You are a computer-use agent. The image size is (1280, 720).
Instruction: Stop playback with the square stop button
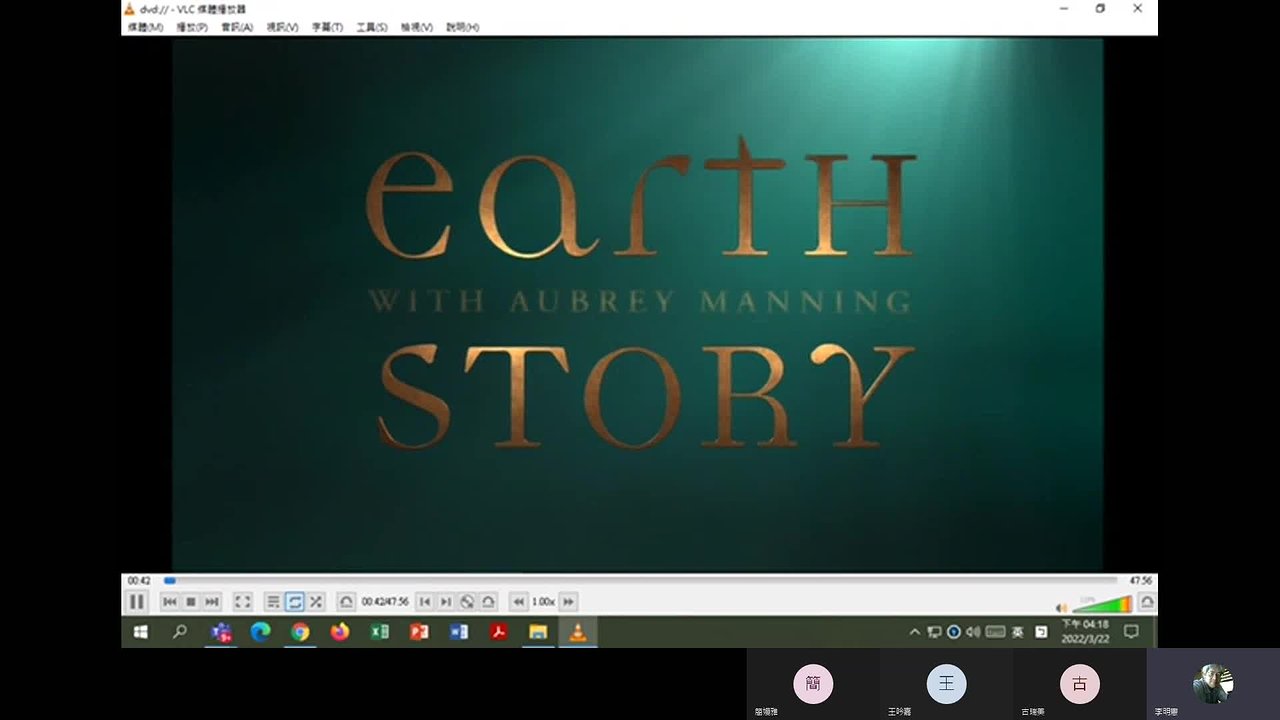[190, 602]
